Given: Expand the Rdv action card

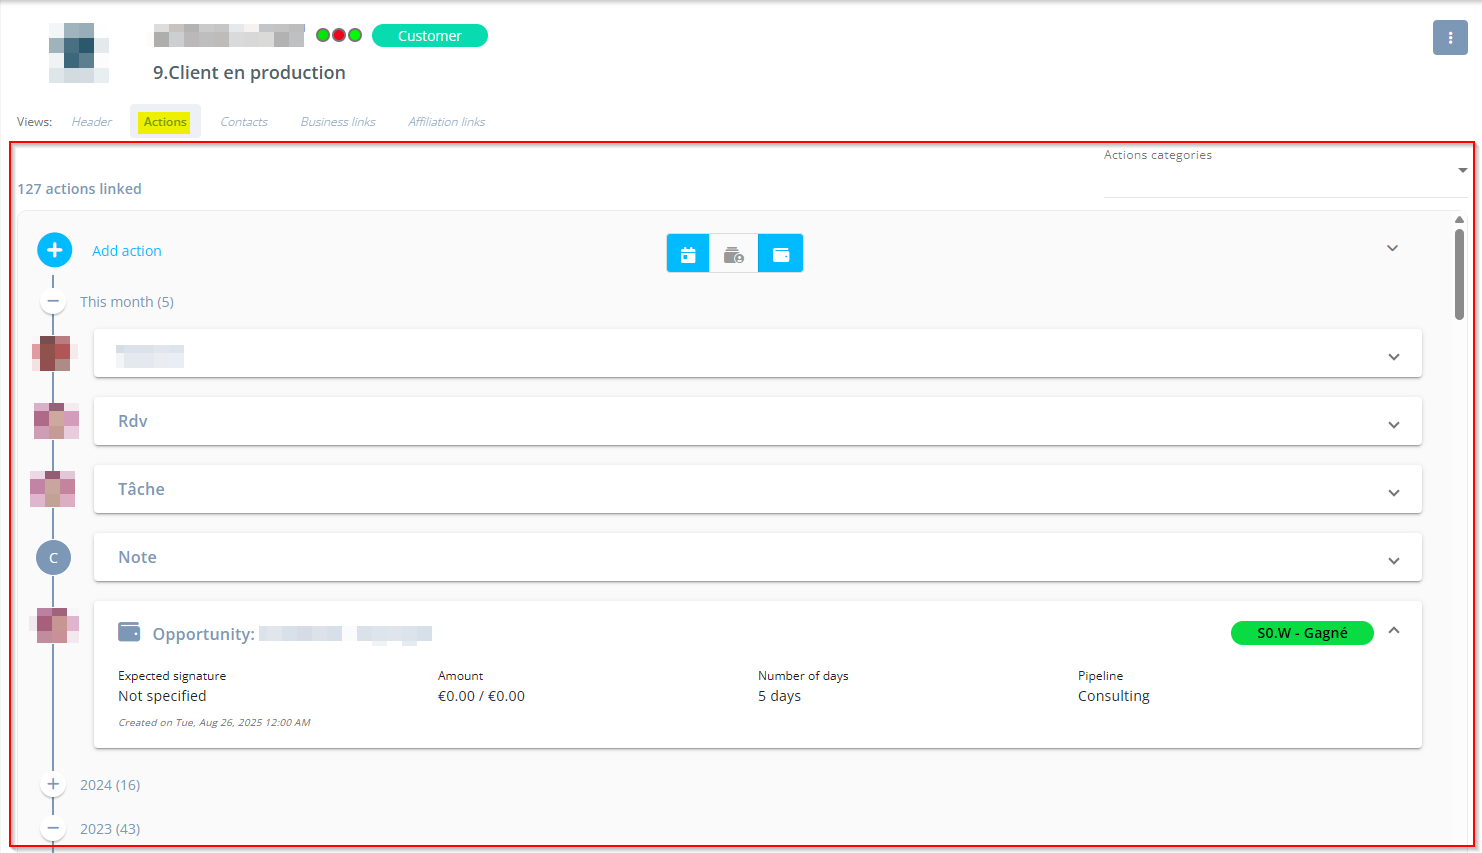Looking at the screenshot, I should [1393, 425].
